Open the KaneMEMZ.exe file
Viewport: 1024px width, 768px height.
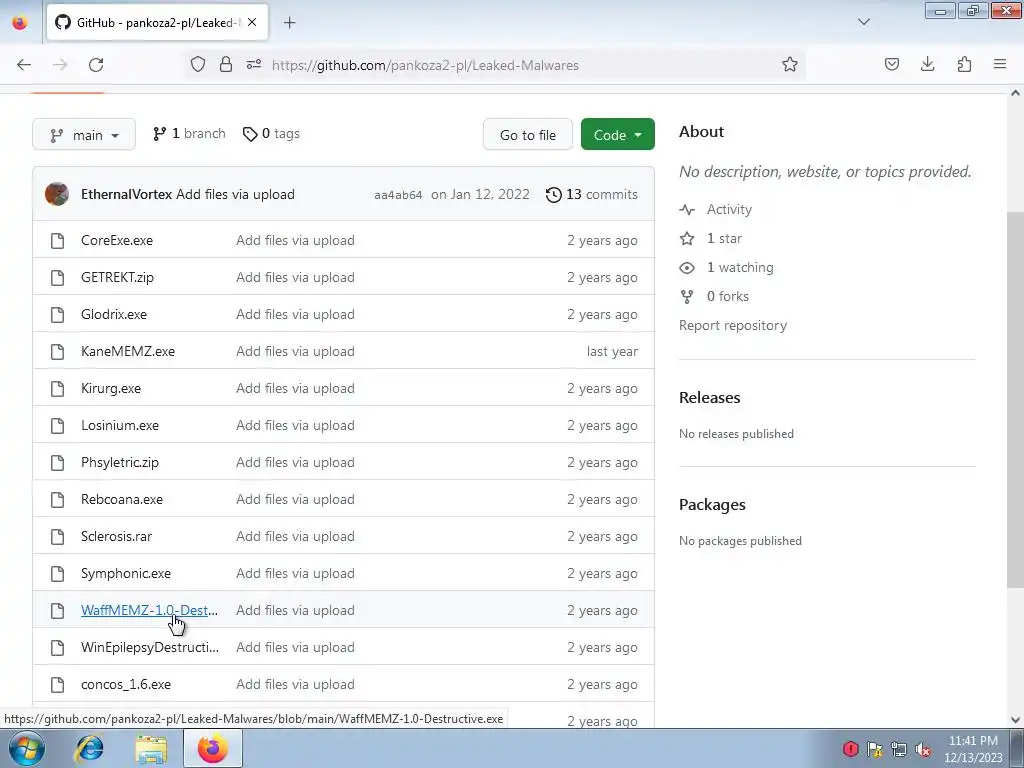point(128,351)
